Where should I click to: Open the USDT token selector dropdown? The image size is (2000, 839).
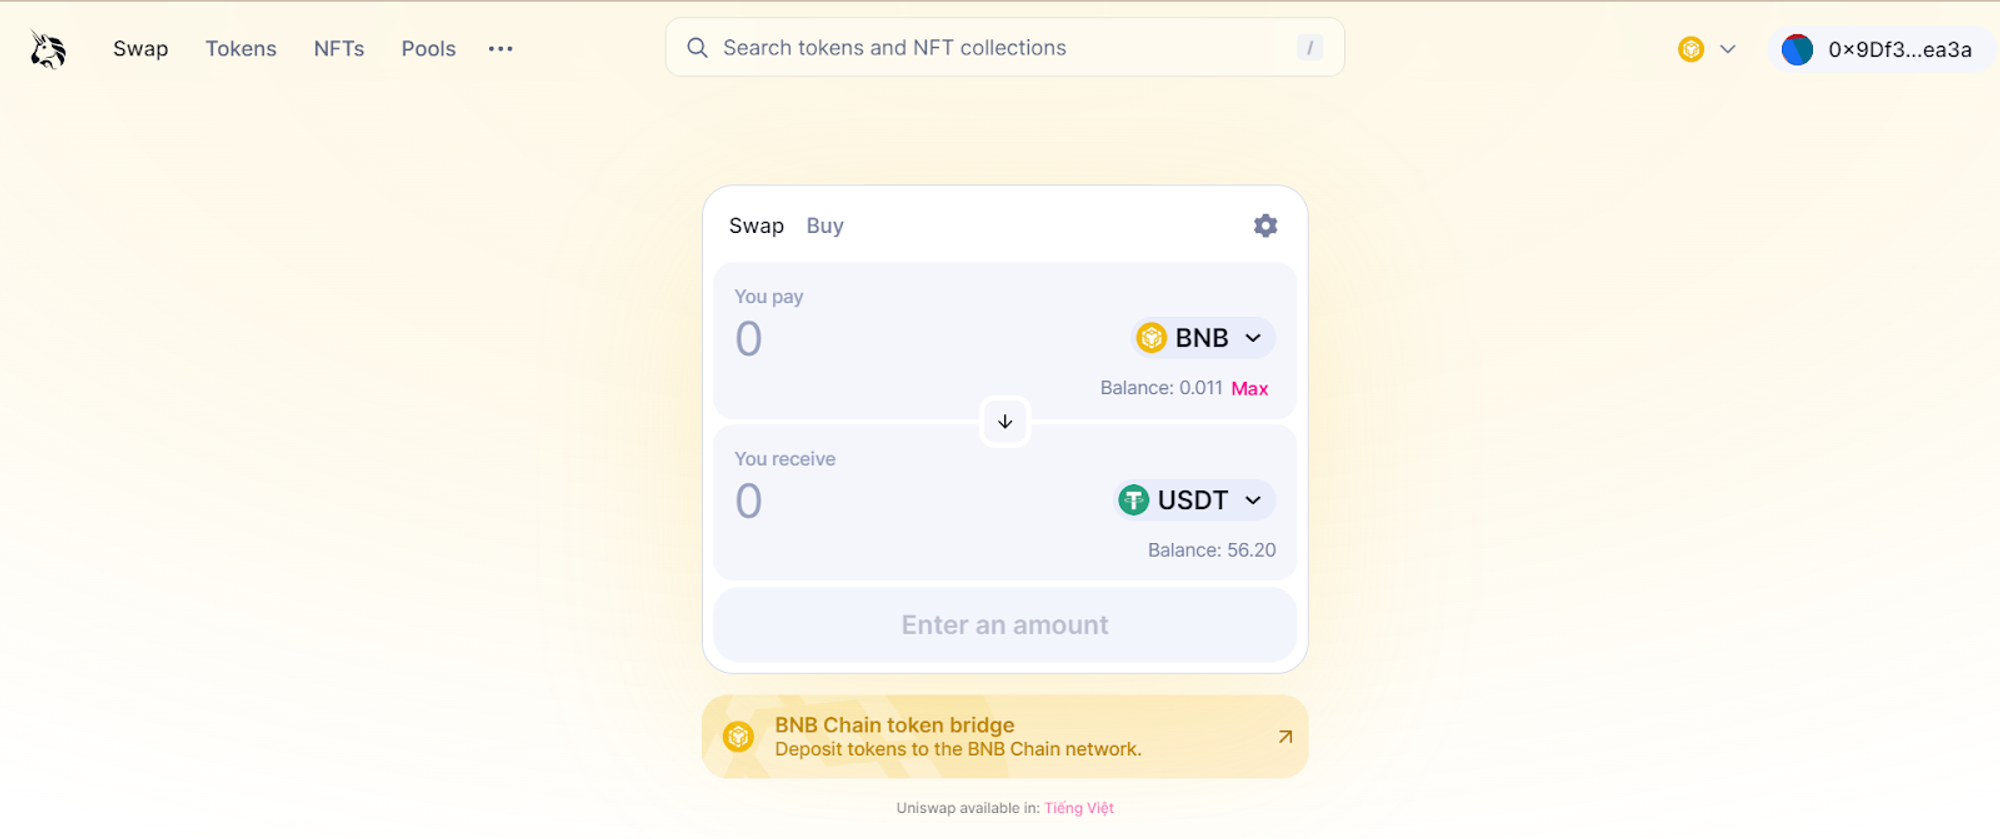click(1194, 500)
